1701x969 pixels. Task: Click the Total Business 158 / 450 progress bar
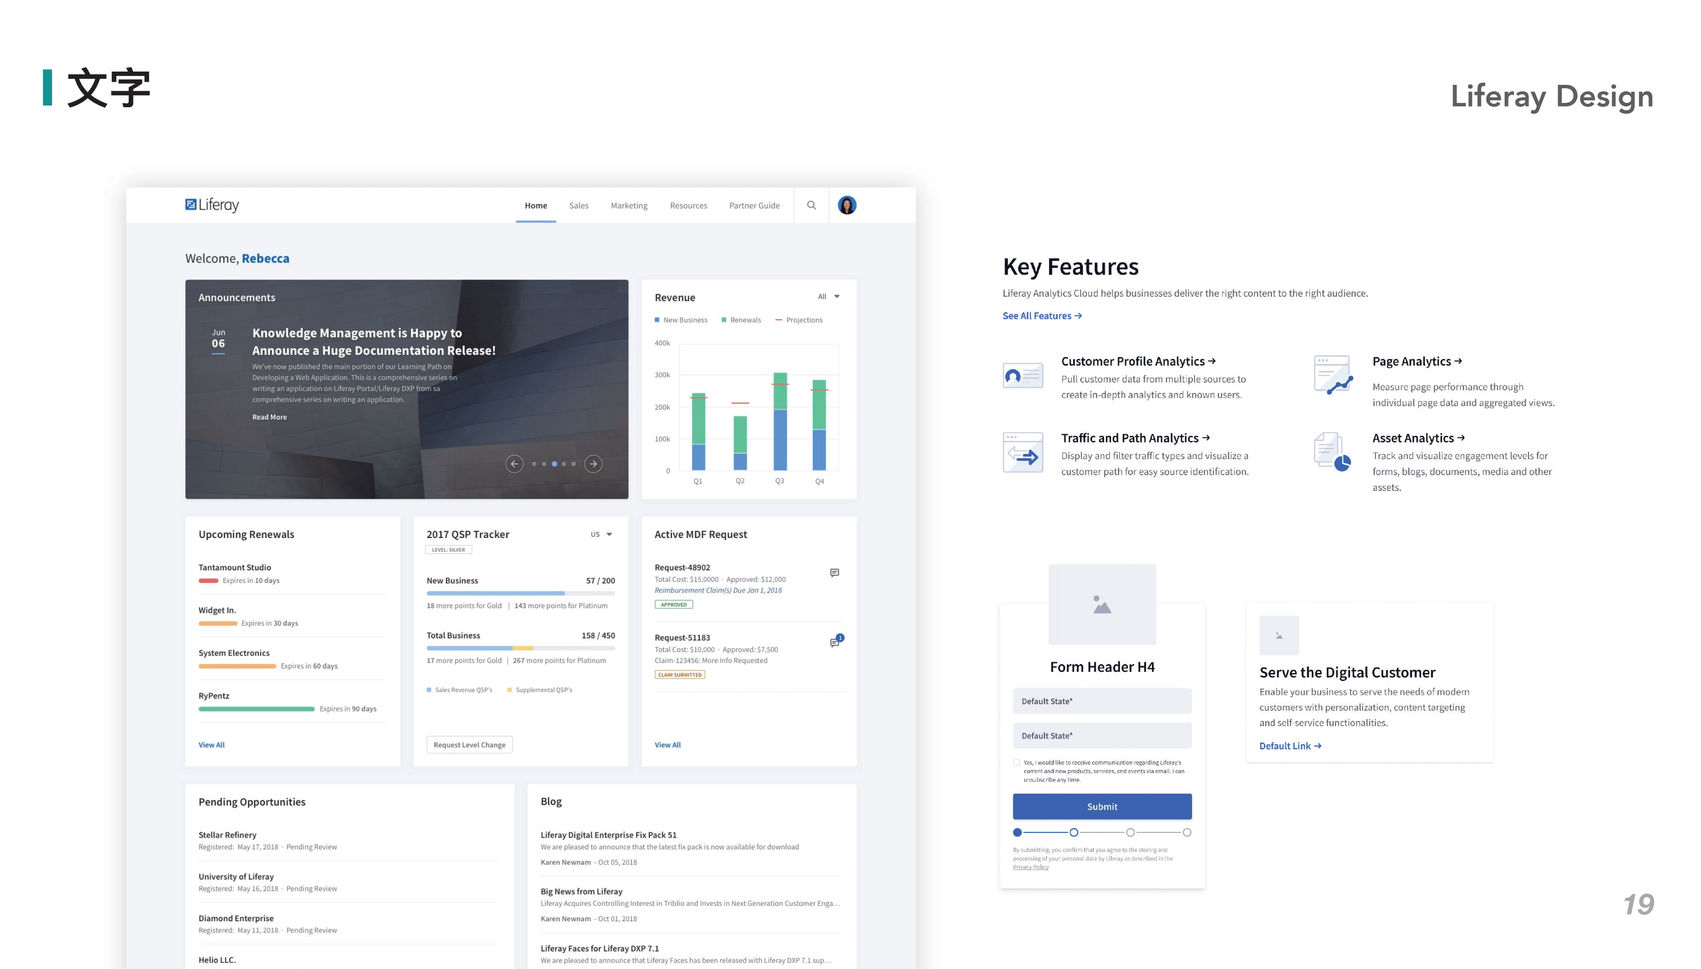[521, 648]
